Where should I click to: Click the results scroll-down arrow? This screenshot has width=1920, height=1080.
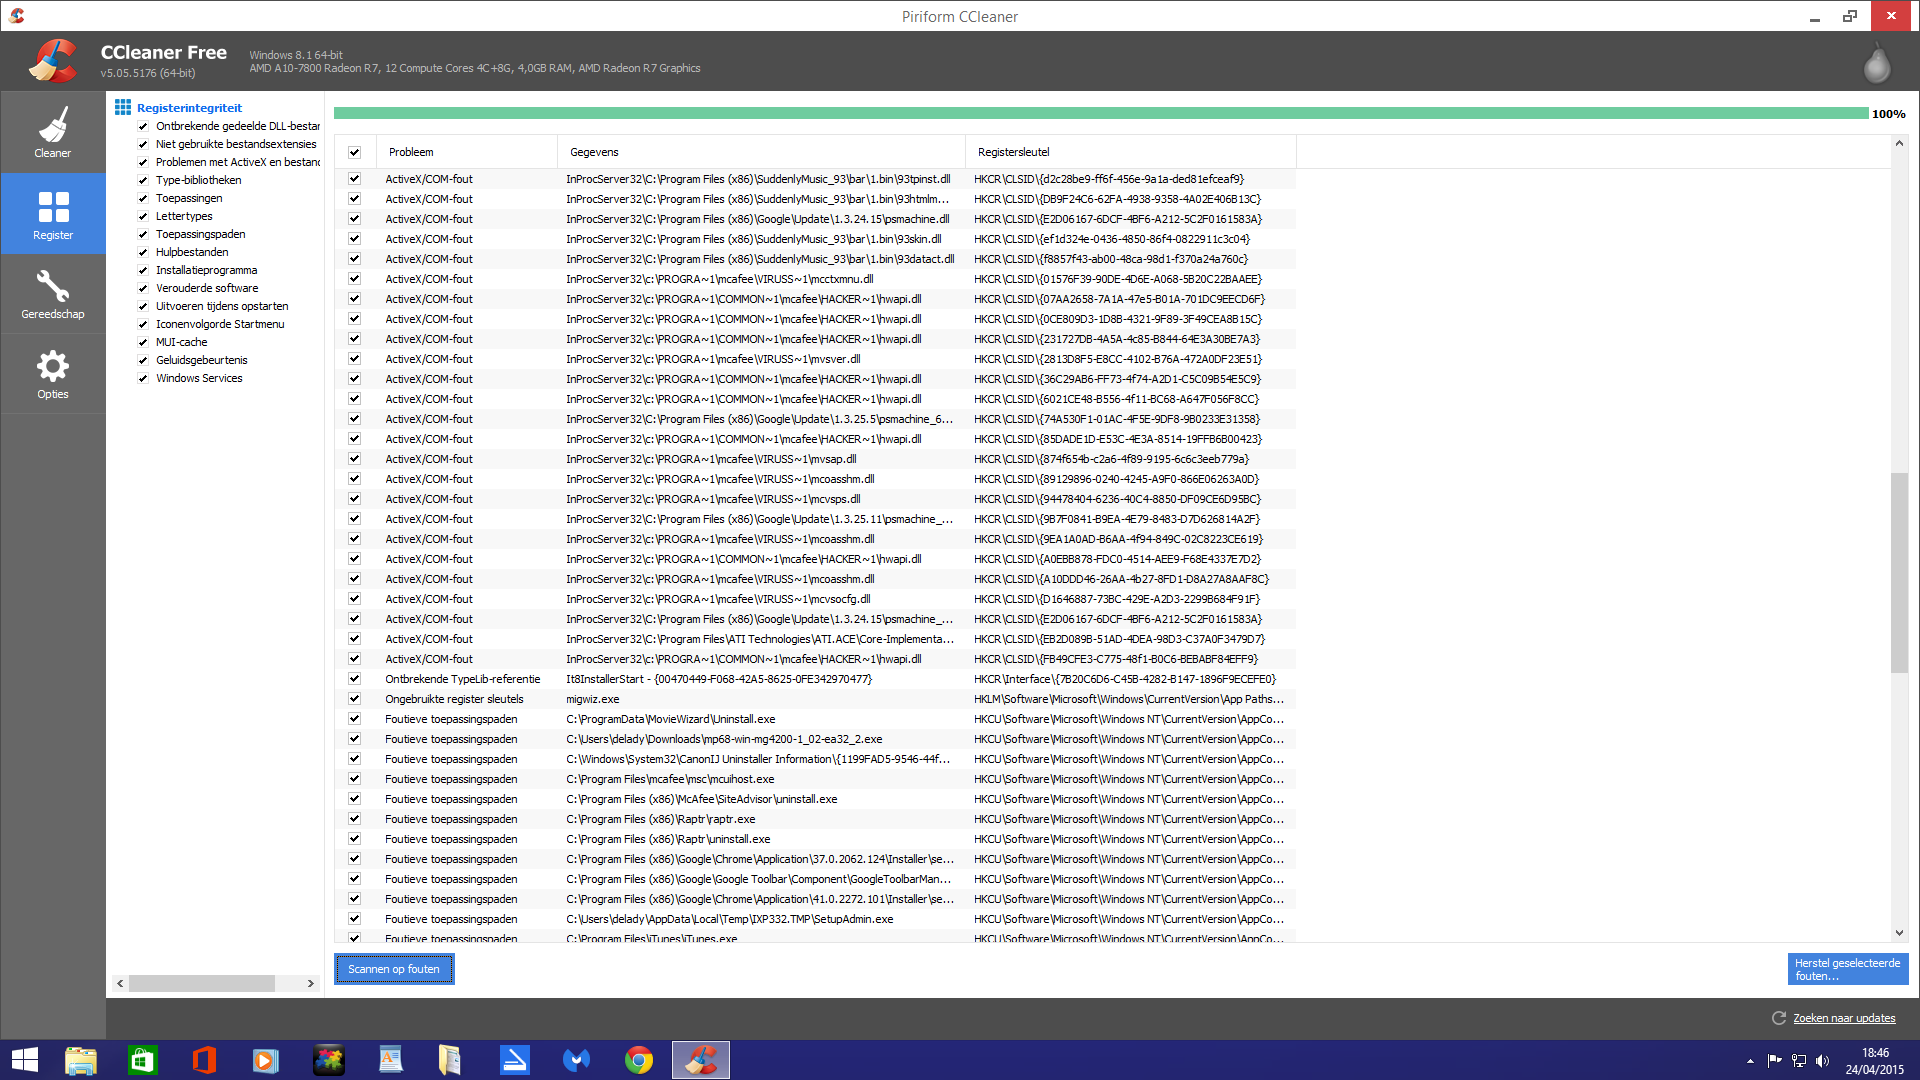(x=1899, y=933)
